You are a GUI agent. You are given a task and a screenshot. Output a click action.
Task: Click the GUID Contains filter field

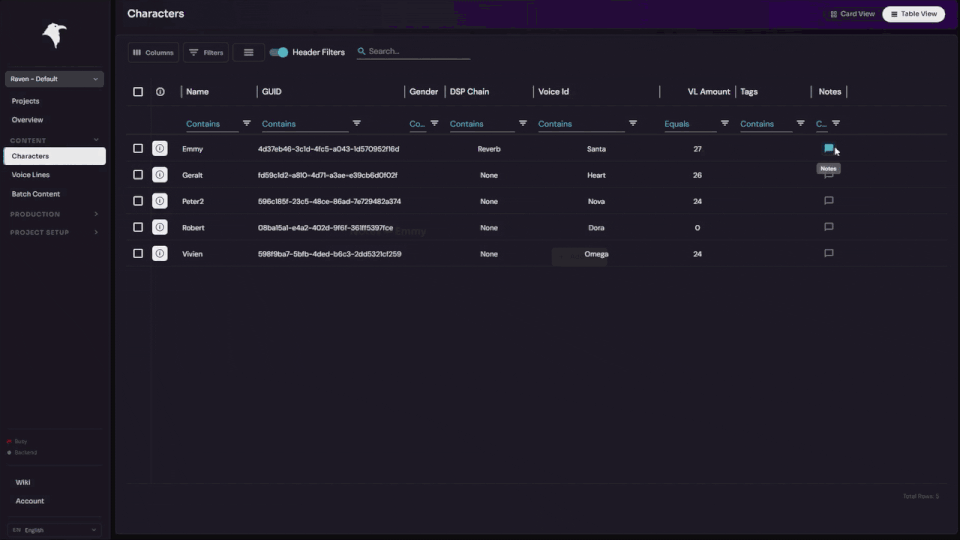pyautogui.click(x=304, y=124)
